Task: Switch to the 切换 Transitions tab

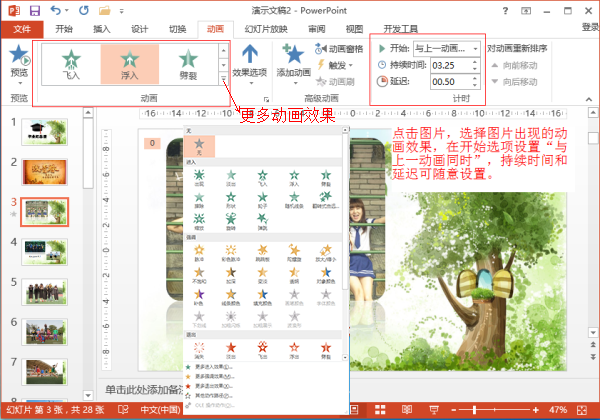Action: pos(178,29)
